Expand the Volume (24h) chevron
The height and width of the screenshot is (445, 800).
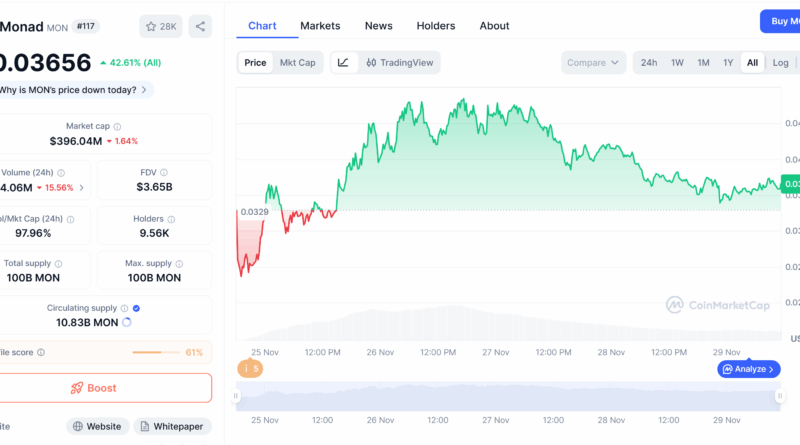[82, 187]
